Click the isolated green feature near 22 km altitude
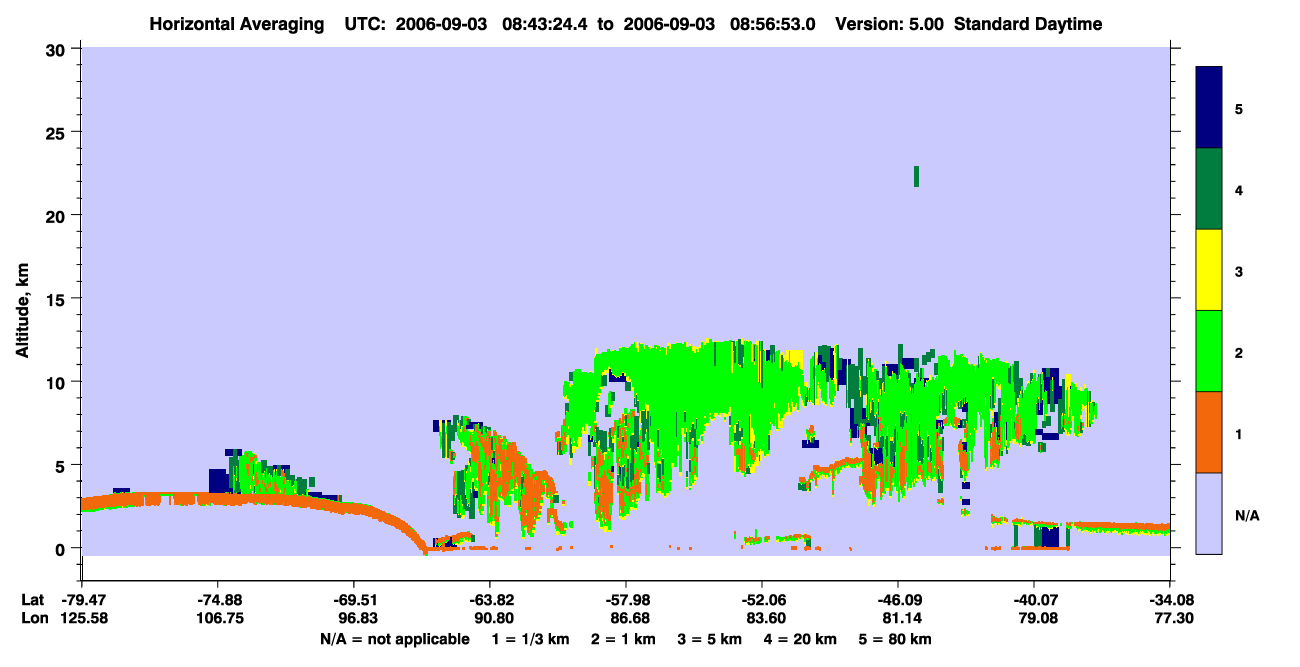 916,176
